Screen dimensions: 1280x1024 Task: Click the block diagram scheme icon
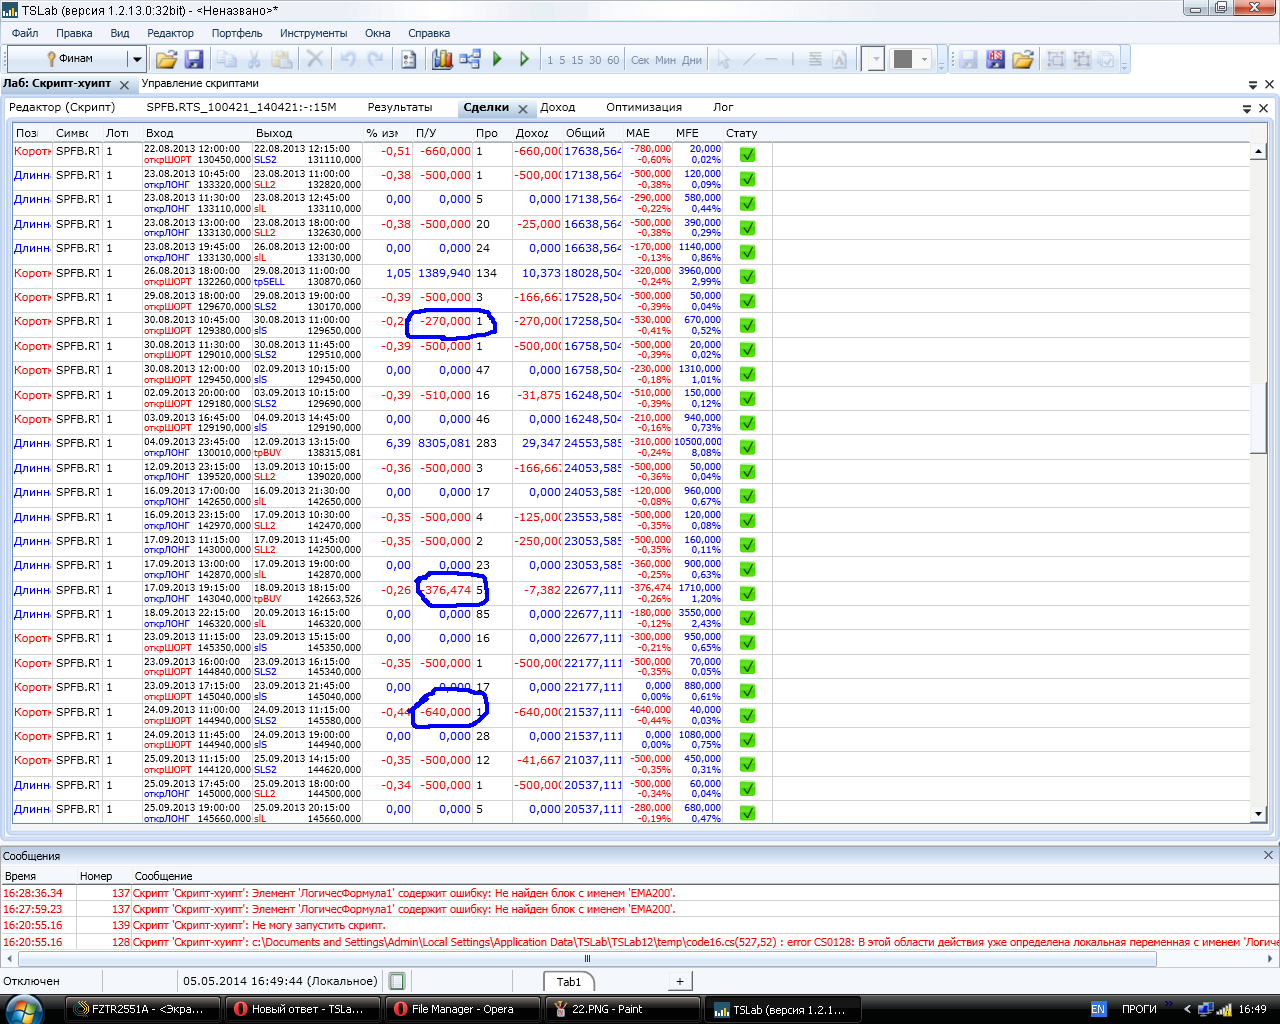pyautogui.click(x=470, y=60)
